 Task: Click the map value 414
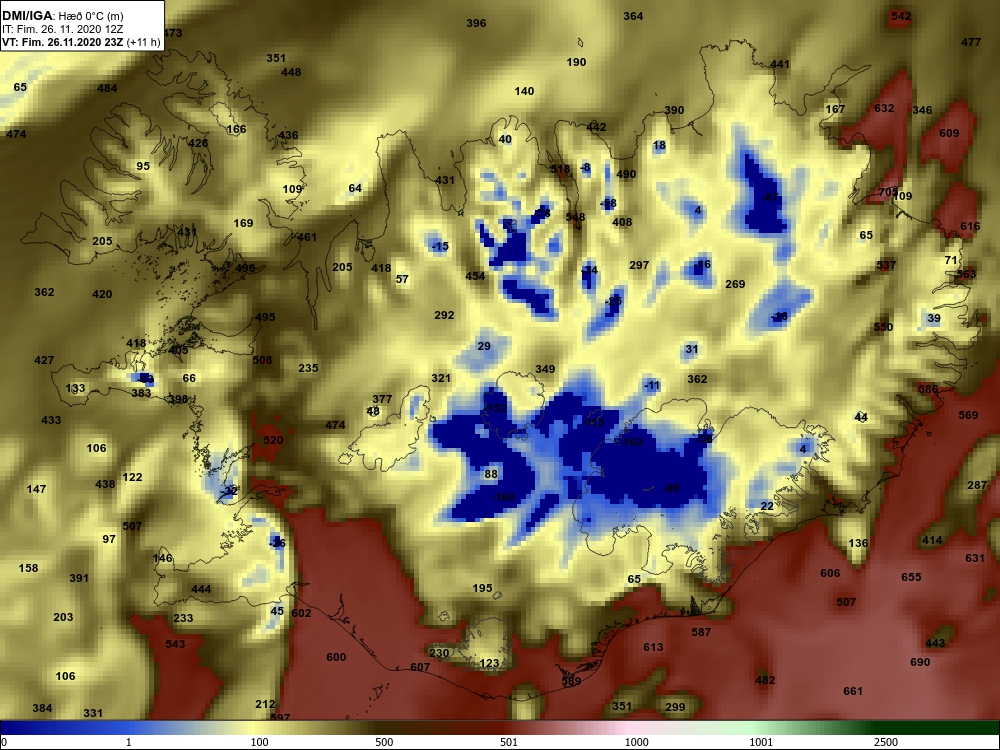coord(932,540)
